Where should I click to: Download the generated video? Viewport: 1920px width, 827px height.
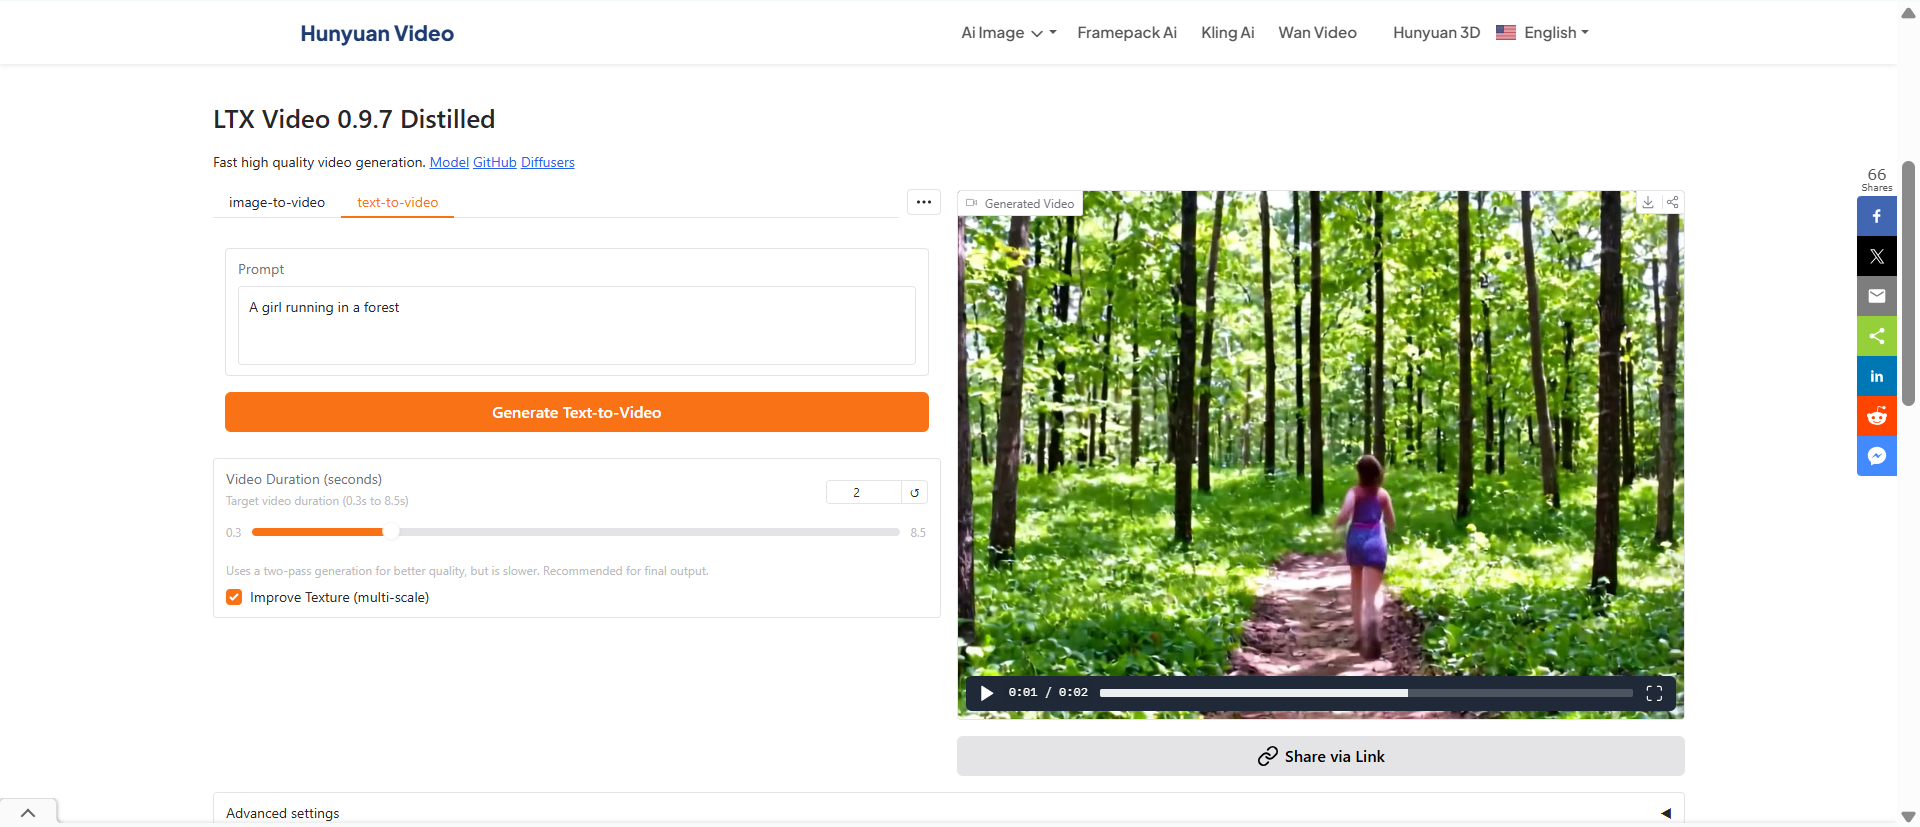1648,202
